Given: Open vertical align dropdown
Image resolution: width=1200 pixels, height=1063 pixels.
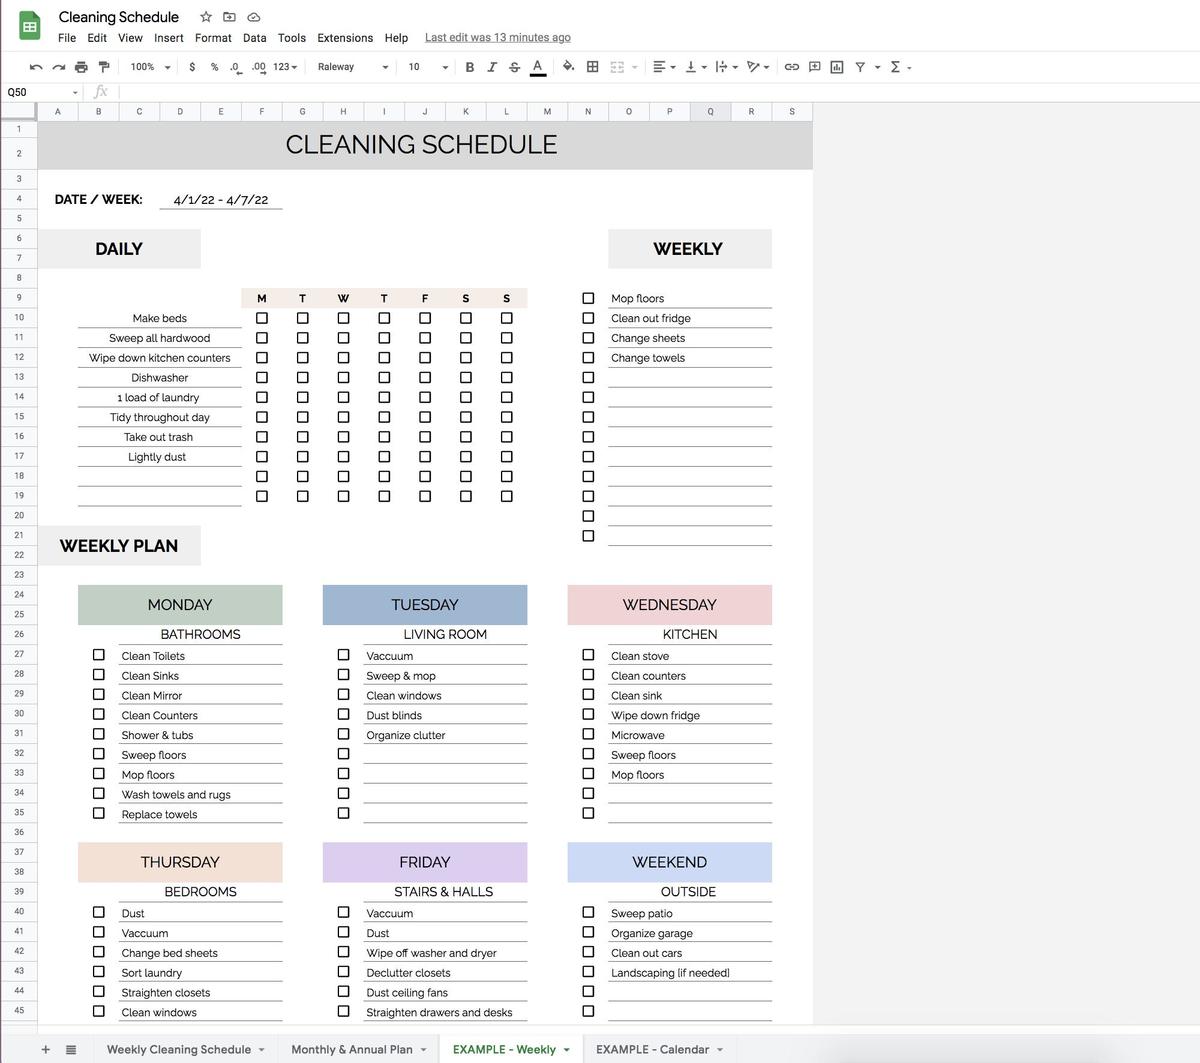Looking at the screenshot, I should pos(696,67).
